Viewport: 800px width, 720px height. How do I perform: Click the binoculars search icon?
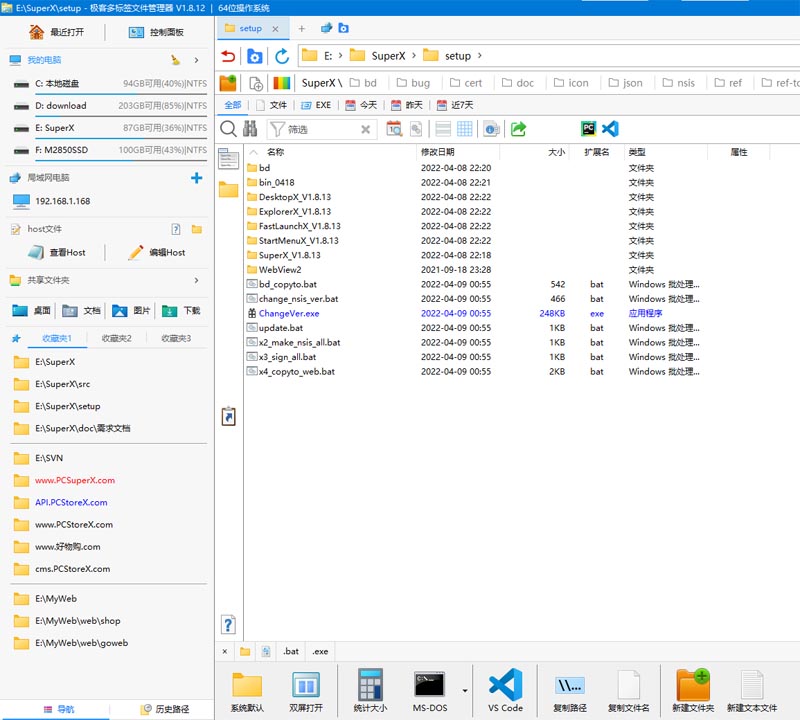[250, 129]
